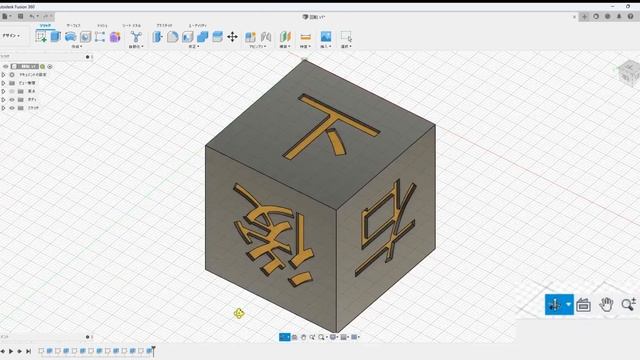Viewport: 640px width, 360px height.
Task: Select the Combine tool
Action: click(x=202, y=37)
